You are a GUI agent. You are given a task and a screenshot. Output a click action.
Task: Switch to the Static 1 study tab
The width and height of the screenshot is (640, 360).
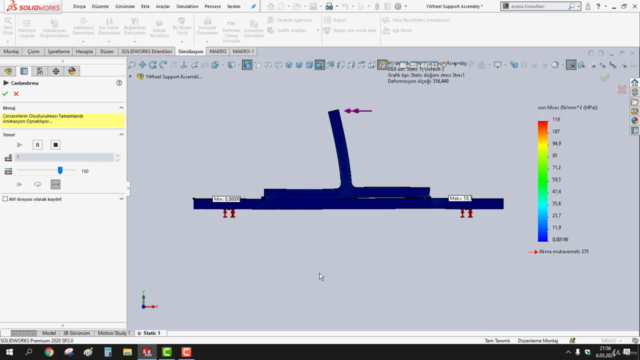(x=149, y=333)
